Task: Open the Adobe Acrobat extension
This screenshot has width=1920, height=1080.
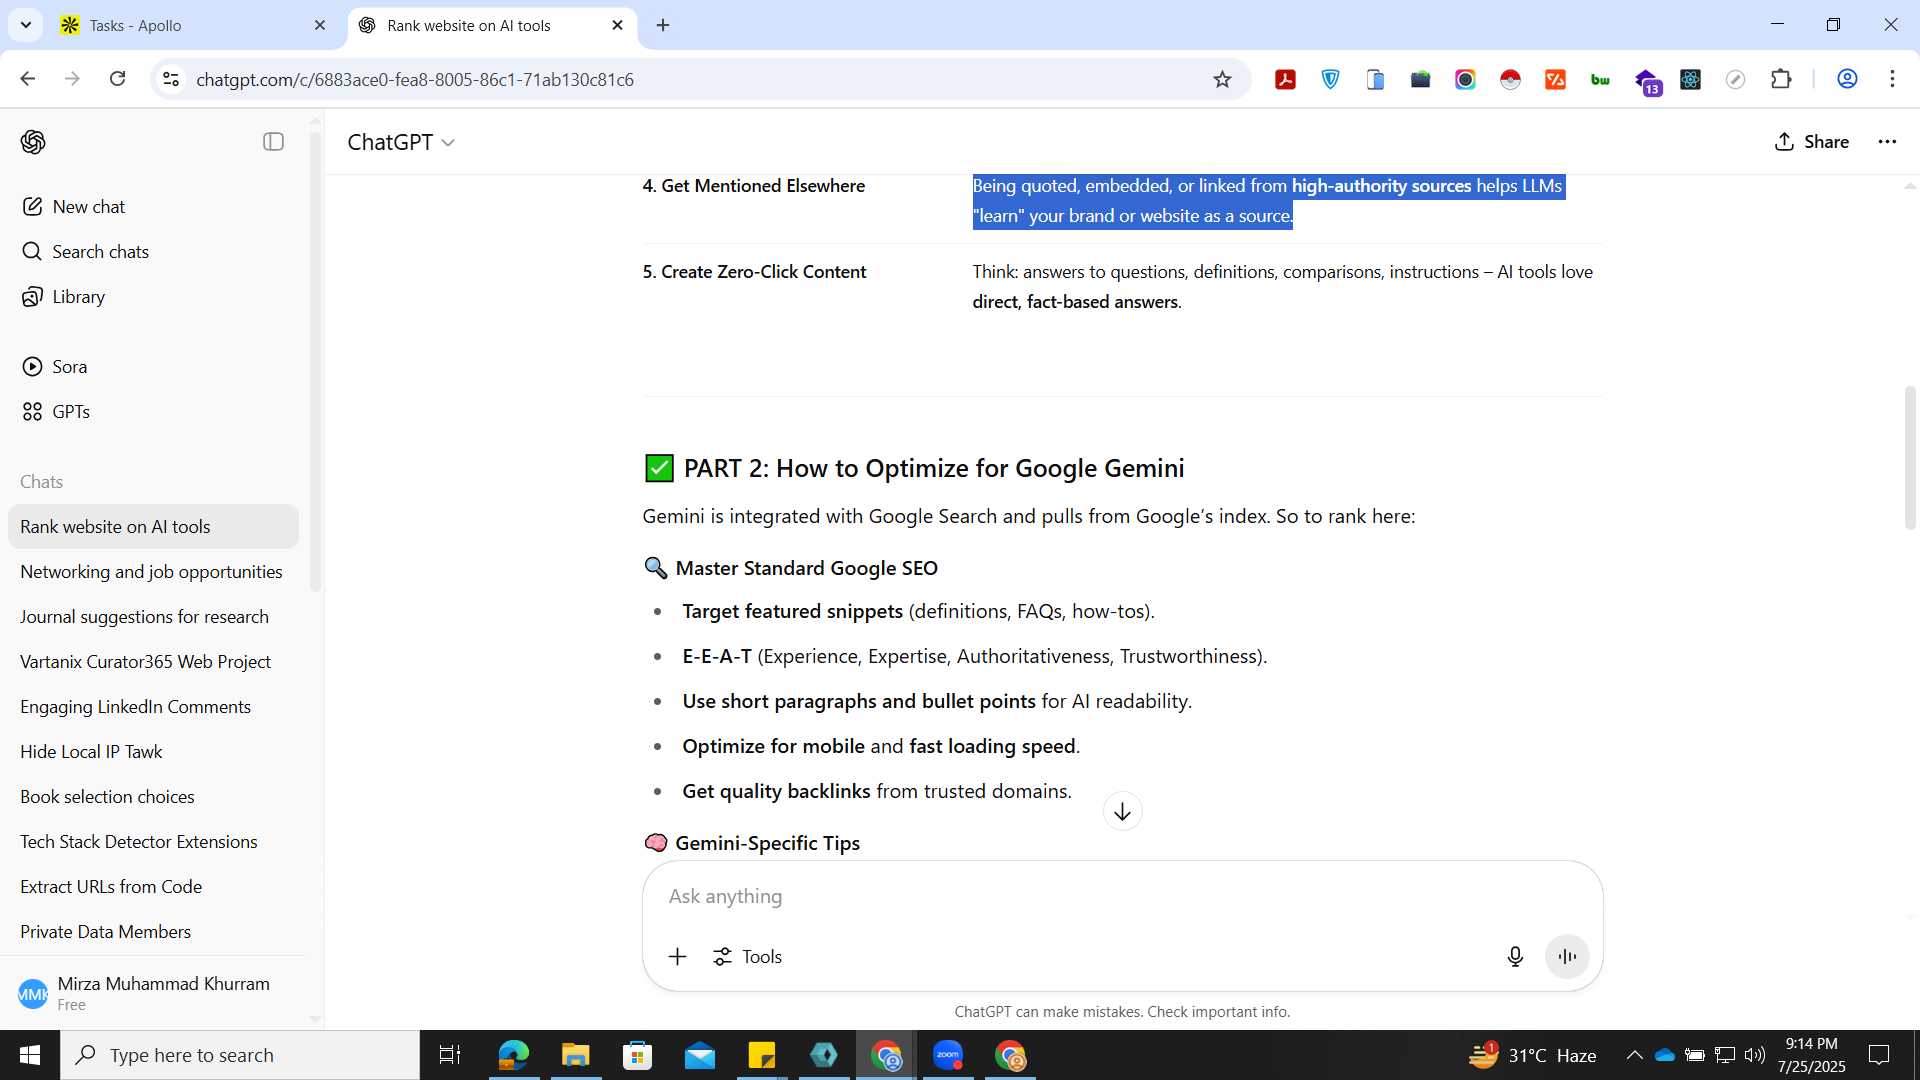Action: [1285, 80]
